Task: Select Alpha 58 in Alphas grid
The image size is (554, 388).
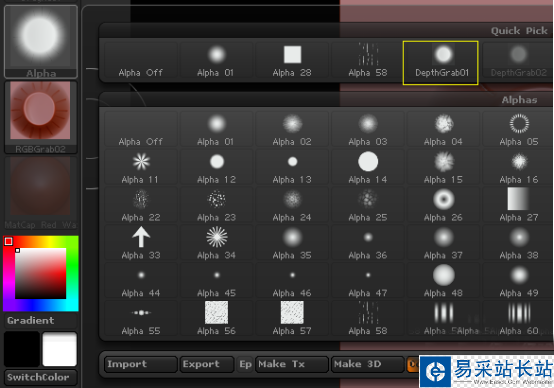Action: coord(367,318)
